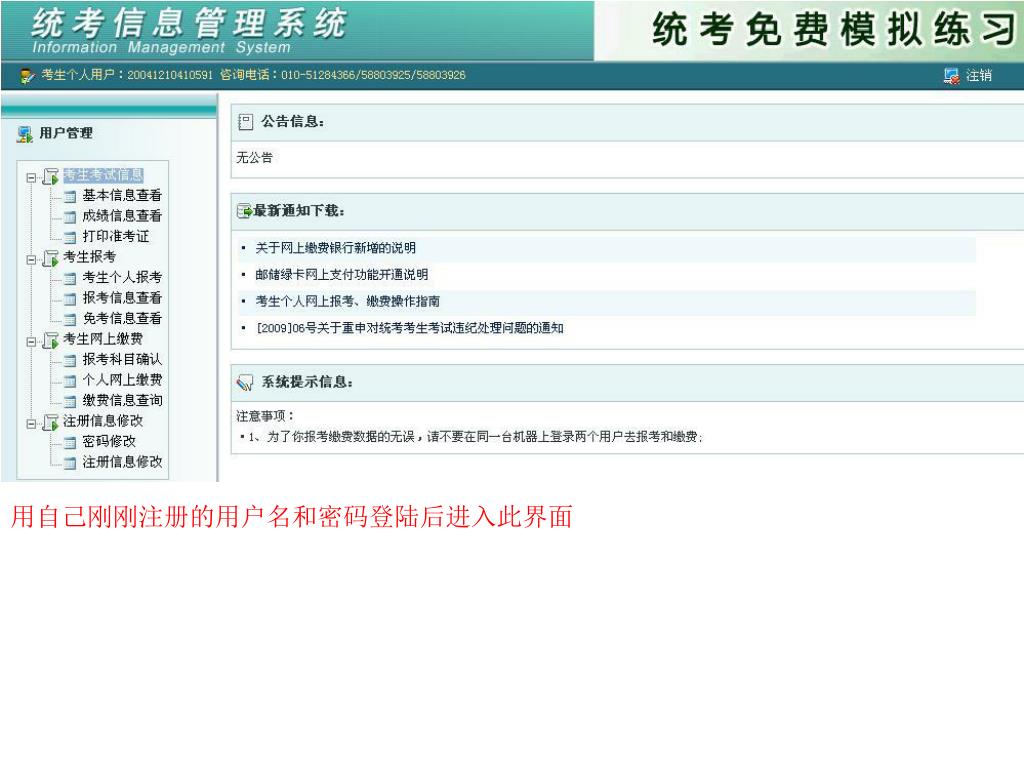The height and width of the screenshot is (768, 1024).
Task: Click the folder icon beside the 注册信息修改 parent node
Action: click(50, 423)
